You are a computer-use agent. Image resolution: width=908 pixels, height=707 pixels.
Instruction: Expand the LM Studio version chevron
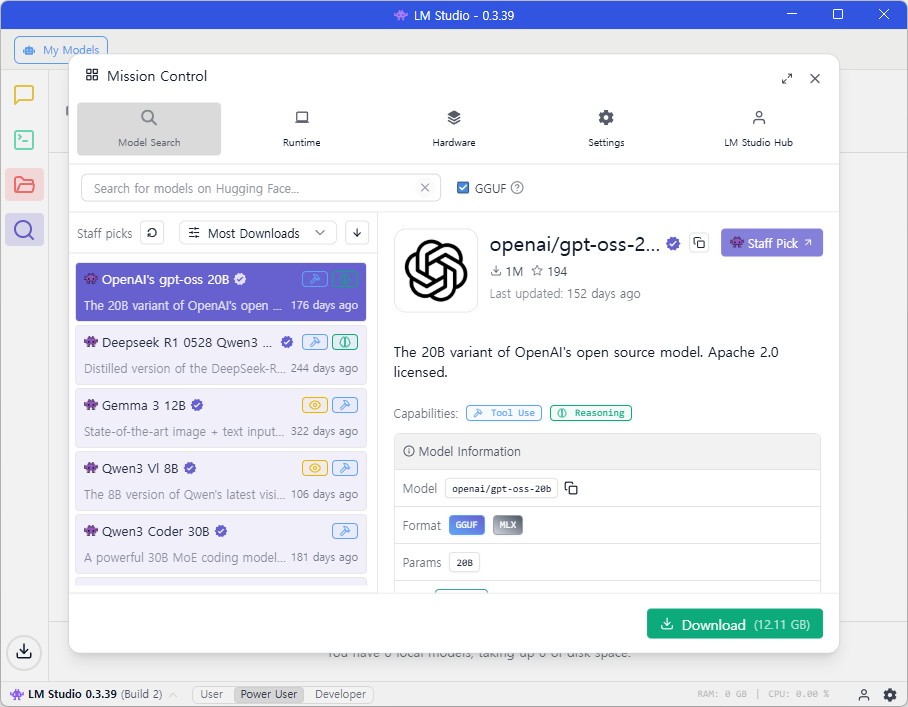click(x=173, y=694)
